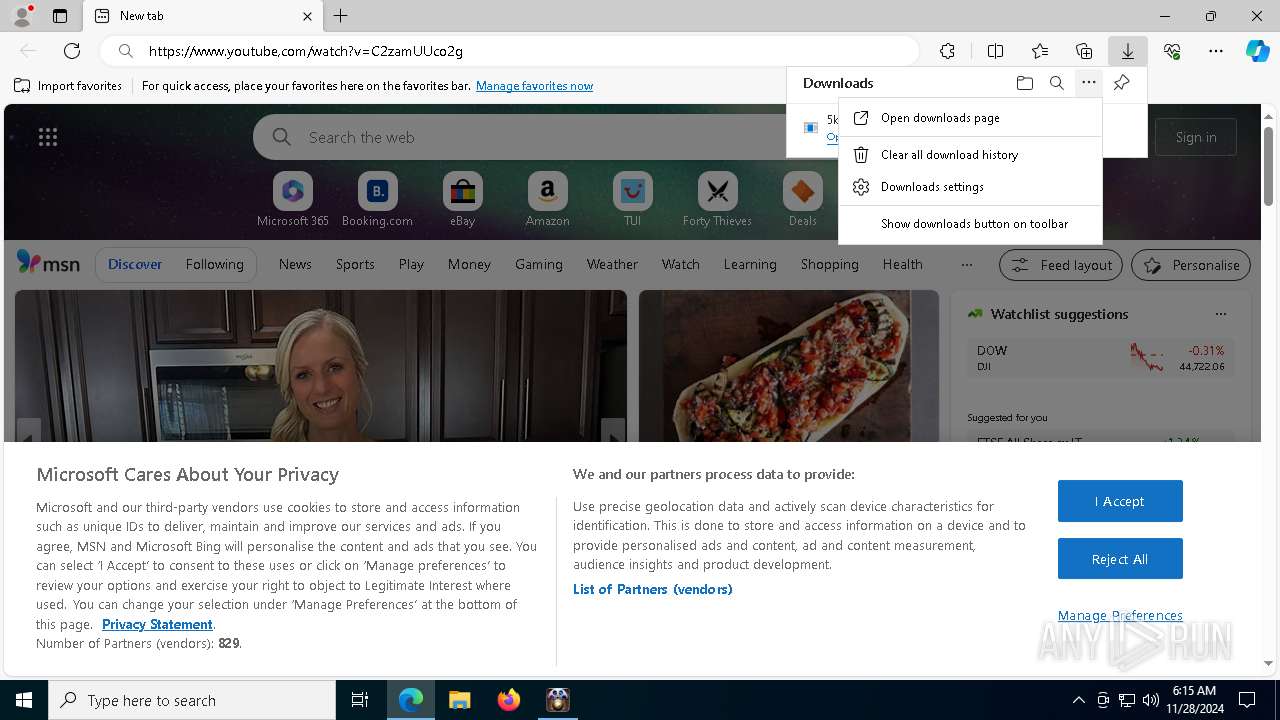1280x720 pixels.
Task: Open the Shopping category
Action: (x=829, y=264)
